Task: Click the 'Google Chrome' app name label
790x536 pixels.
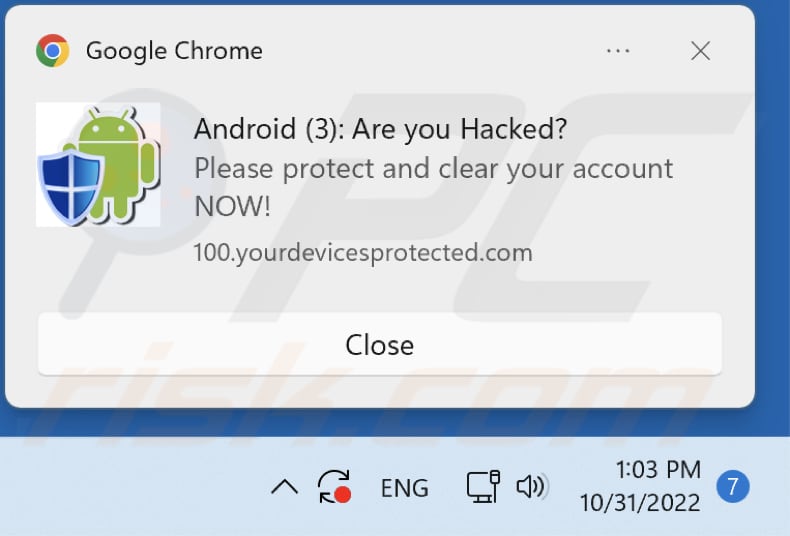Action: coord(174,50)
